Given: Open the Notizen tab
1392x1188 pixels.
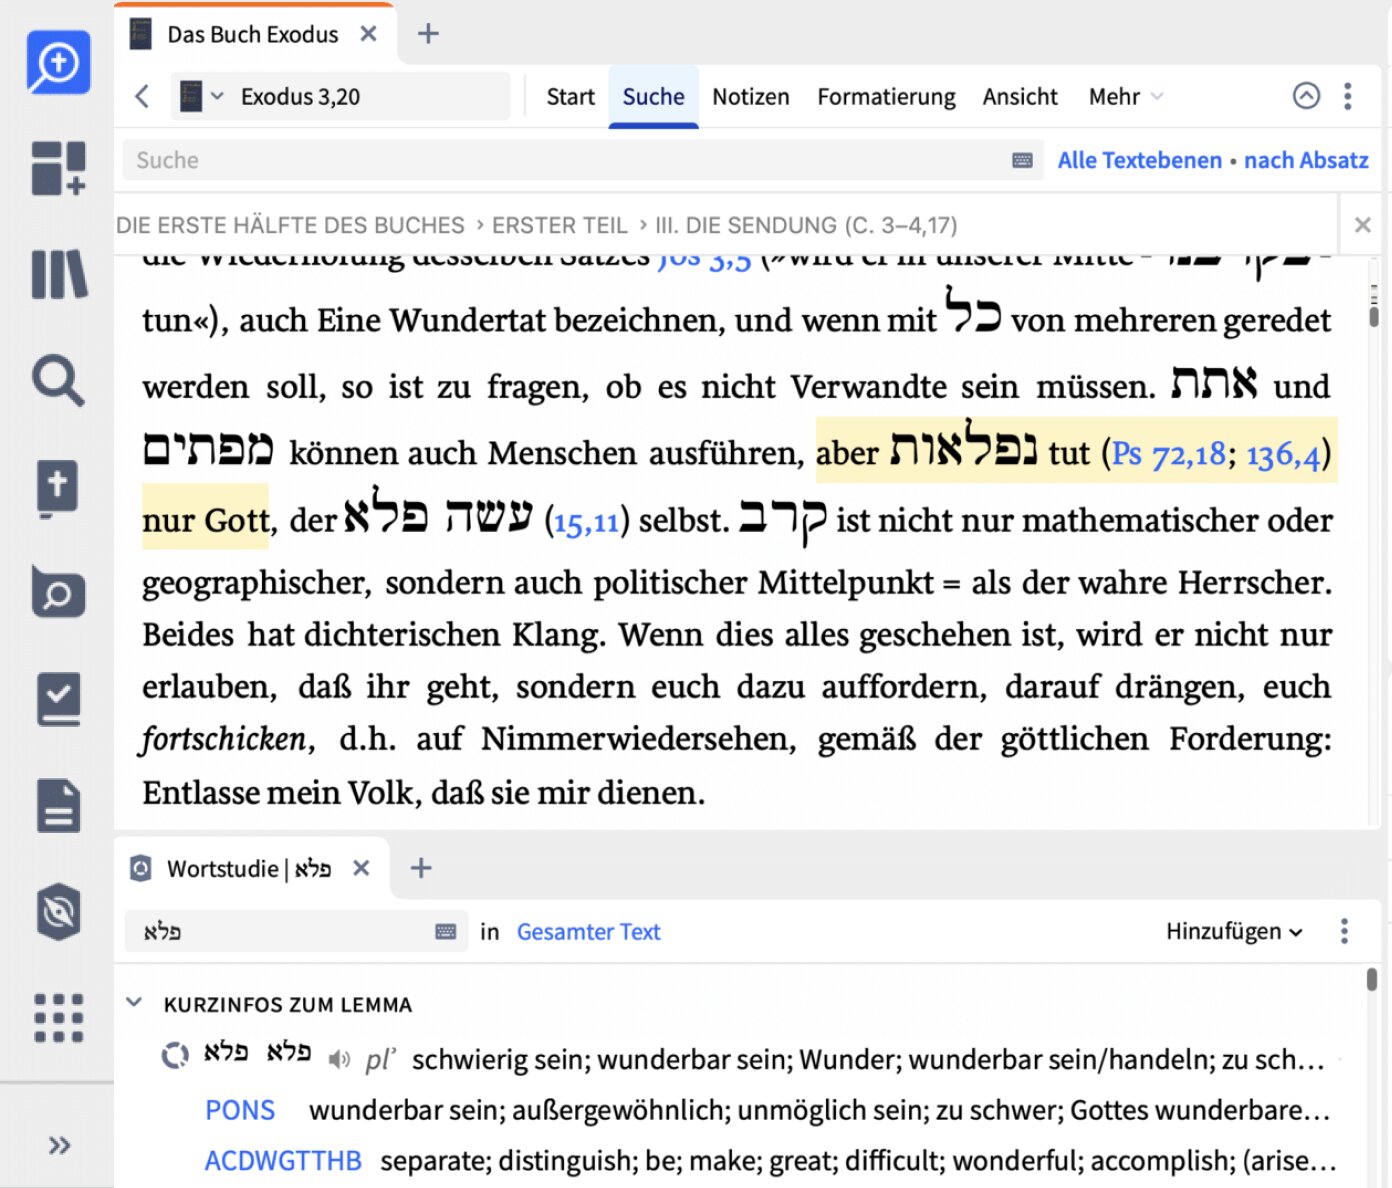Looking at the screenshot, I should point(750,97).
